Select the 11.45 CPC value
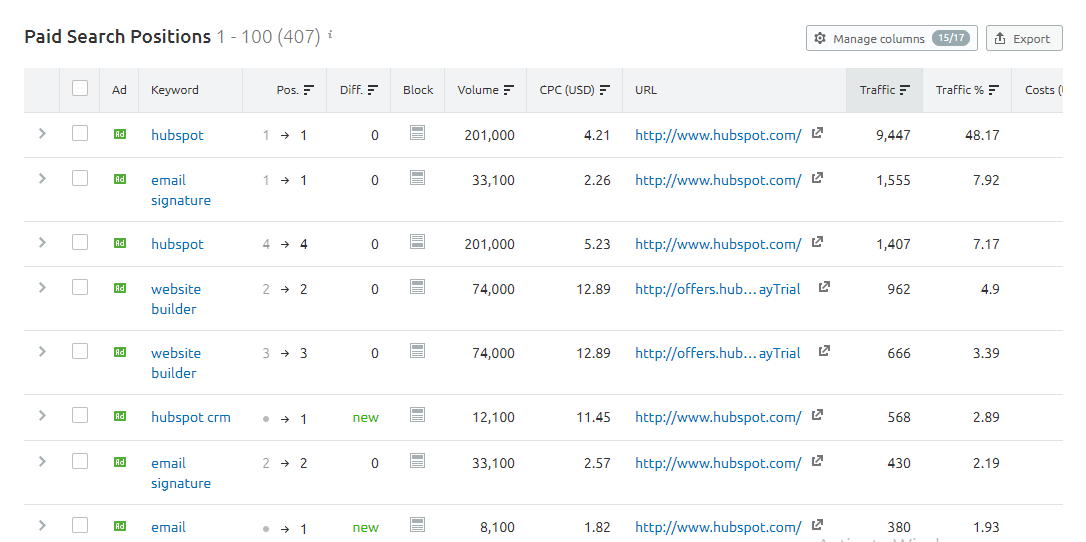This screenshot has width=1086, height=542. [593, 417]
